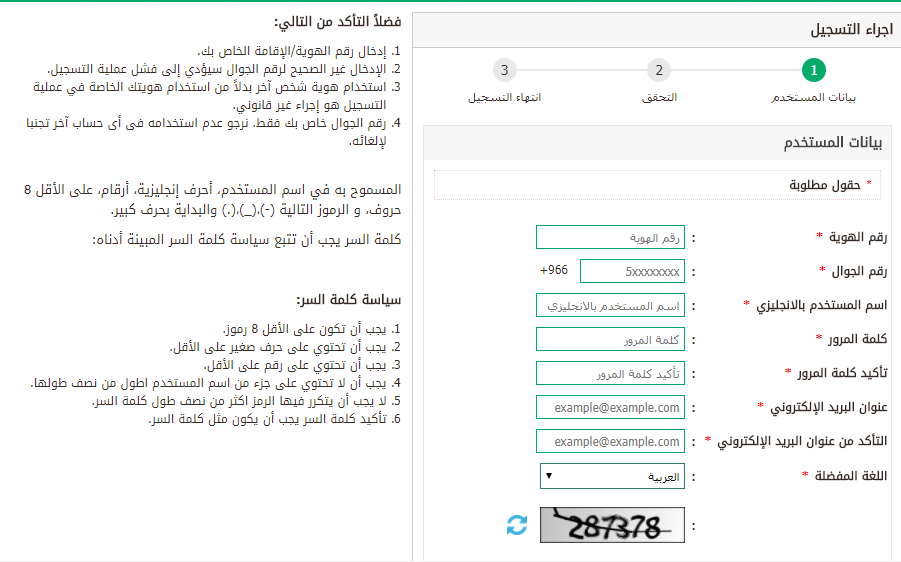Screen dimensions: 901x562
Task: Click the رقم الهوية field label
Action: point(858,237)
